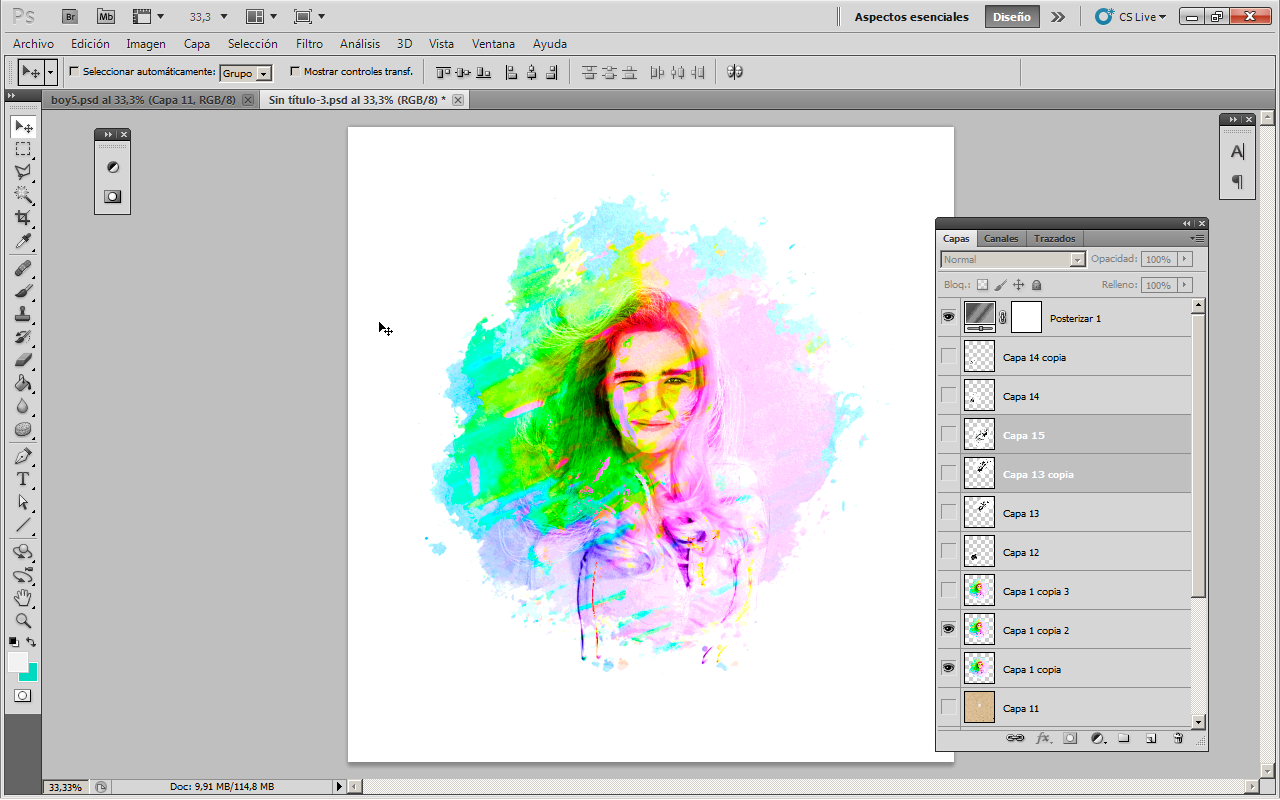This screenshot has width=1280, height=800.
Task: Select the Hand tool
Action: tap(23, 598)
